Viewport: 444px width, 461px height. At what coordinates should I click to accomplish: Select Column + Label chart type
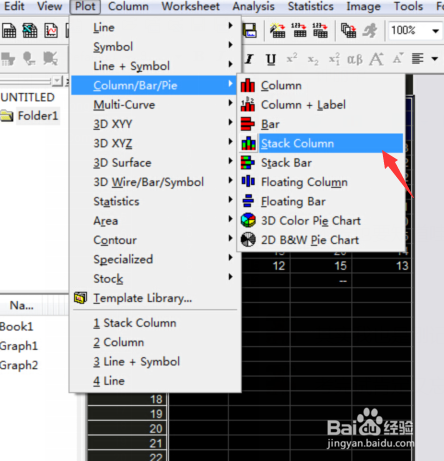coord(321,105)
